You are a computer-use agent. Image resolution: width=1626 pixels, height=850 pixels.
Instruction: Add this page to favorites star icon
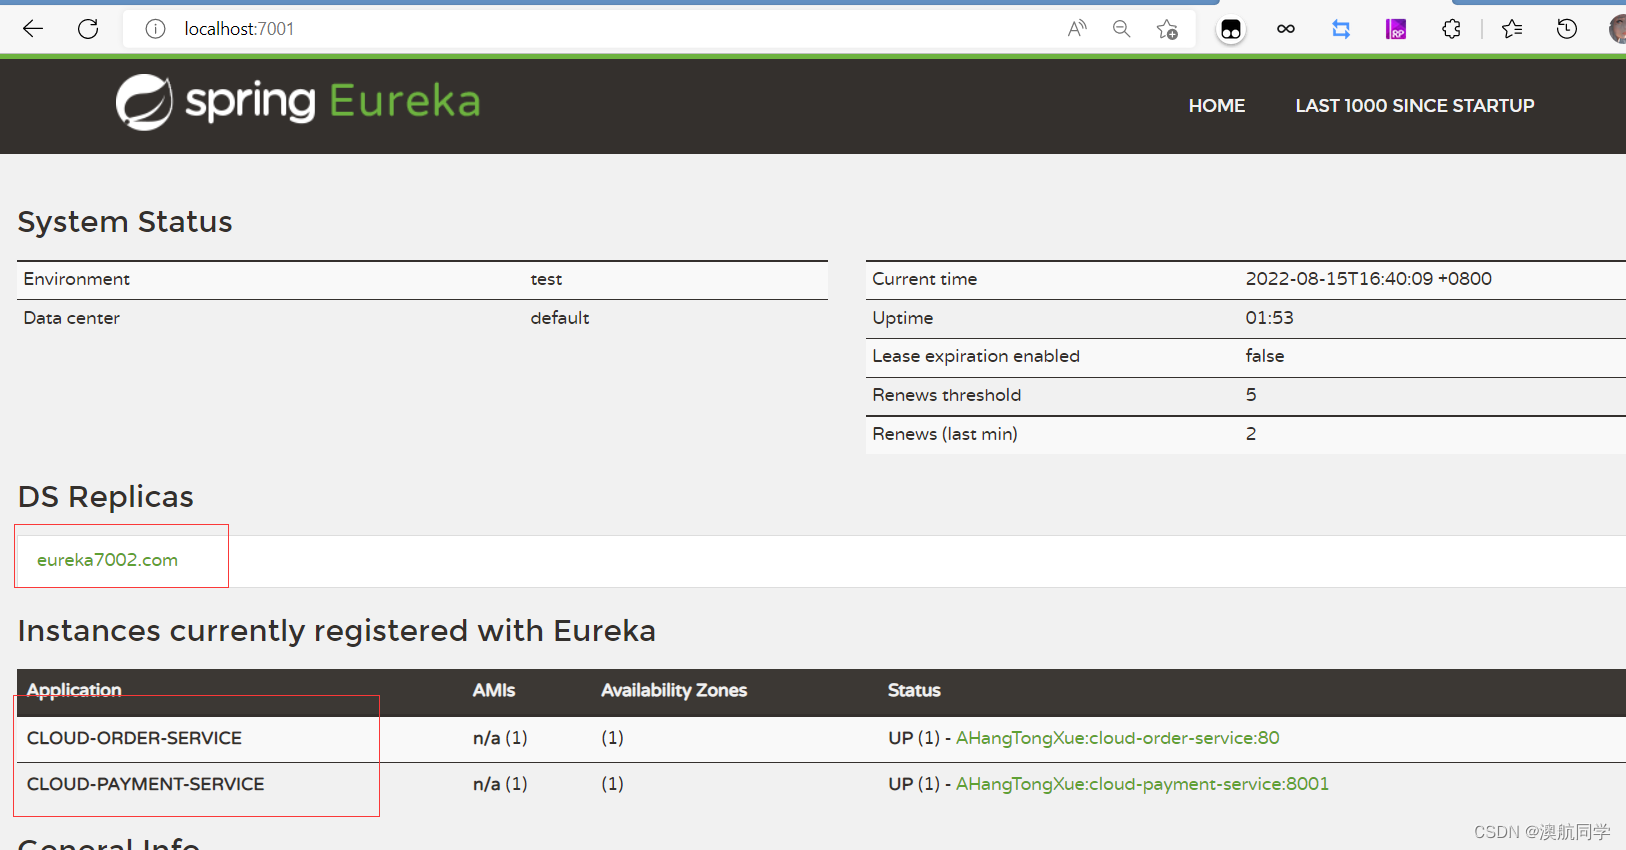click(1167, 29)
